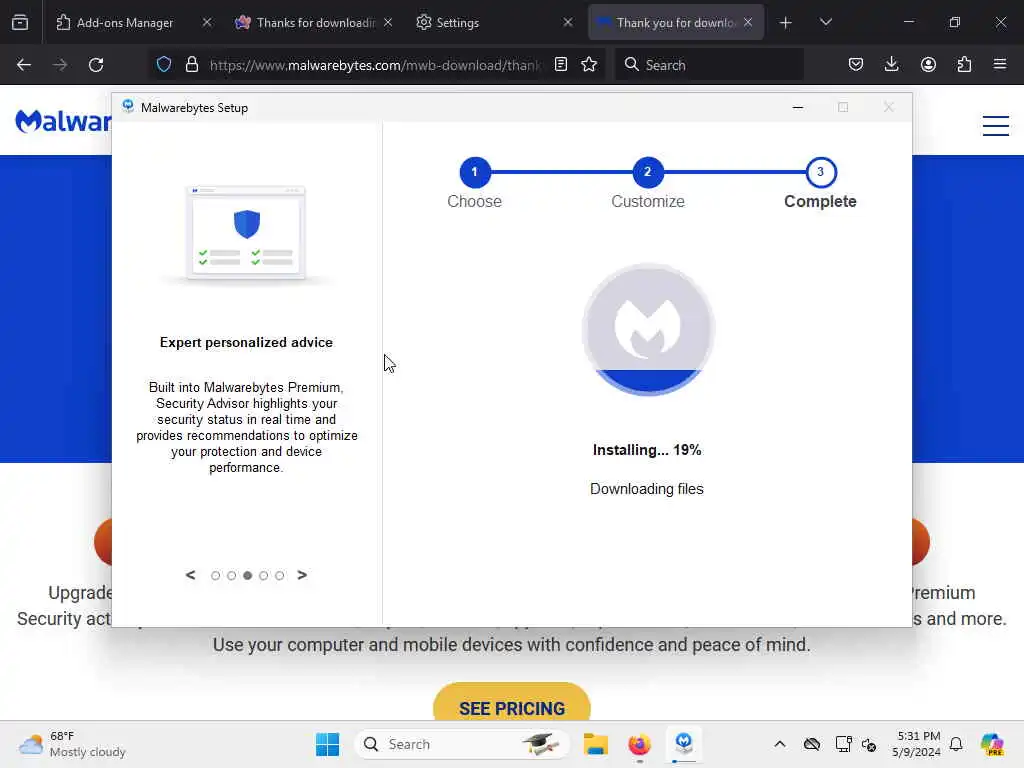Open File Explorer from taskbar
This screenshot has height=768, width=1024.
point(596,744)
